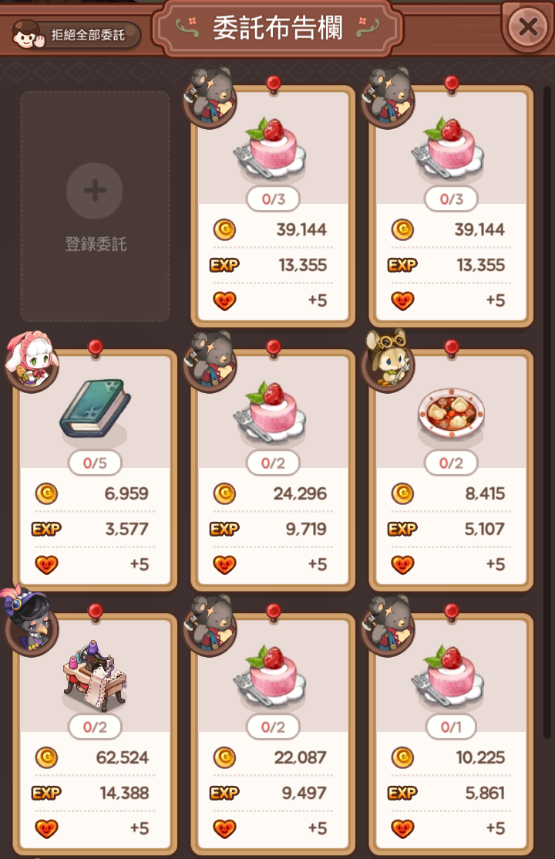Open the commission card rewarding 10,225 gold
Image resolution: width=555 pixels, height=859 pixels.
[x=450, y=734]
